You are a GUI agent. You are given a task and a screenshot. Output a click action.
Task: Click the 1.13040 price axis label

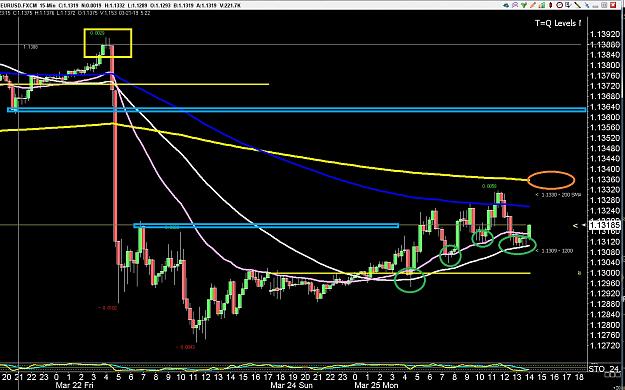tap(604, 262)
